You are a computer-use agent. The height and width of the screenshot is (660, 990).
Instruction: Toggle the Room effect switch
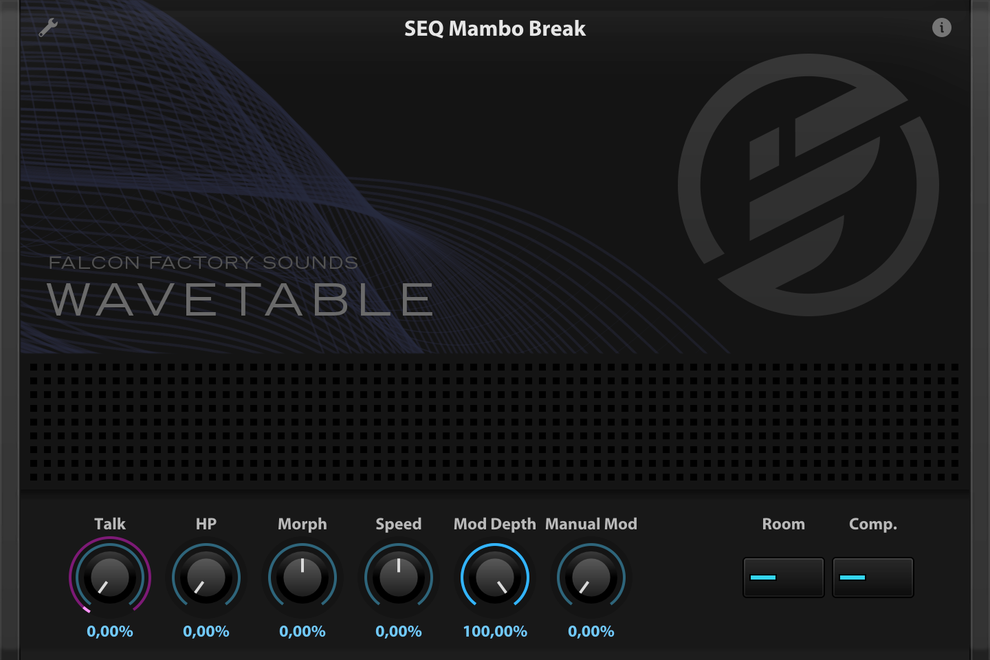pyautogui.click(x=784, y=577)
